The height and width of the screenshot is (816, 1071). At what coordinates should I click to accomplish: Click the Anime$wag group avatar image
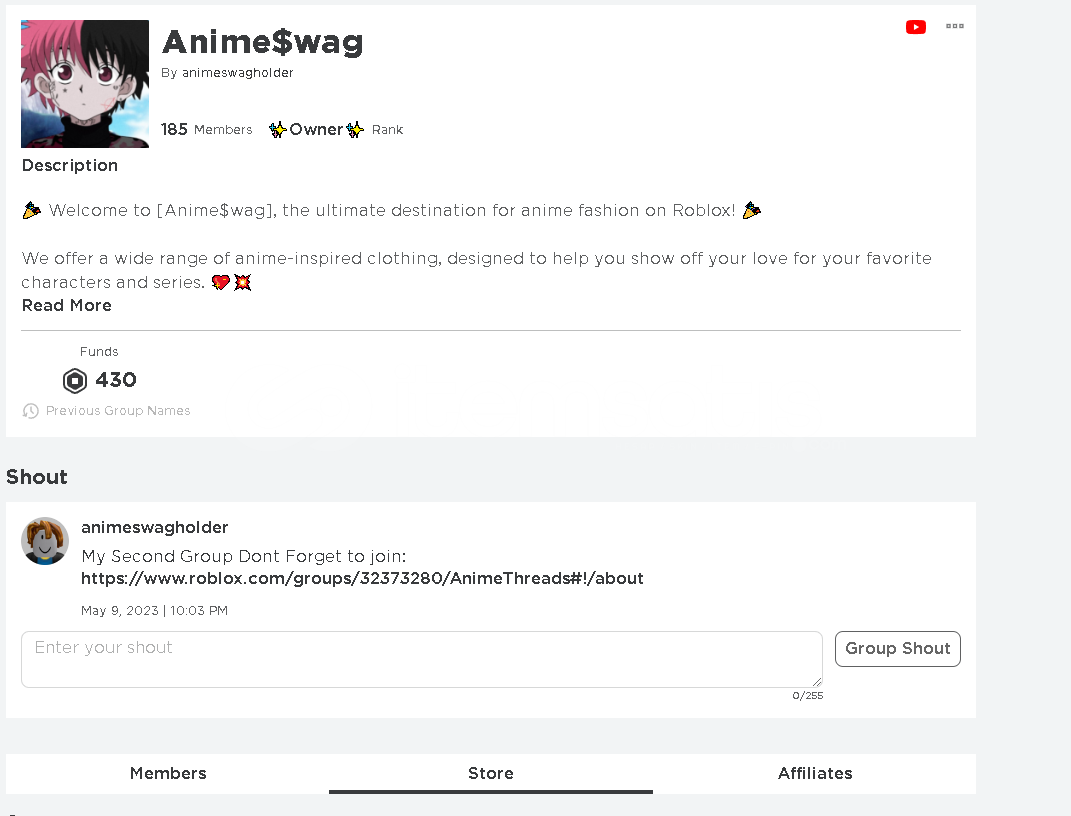(85, 83)
